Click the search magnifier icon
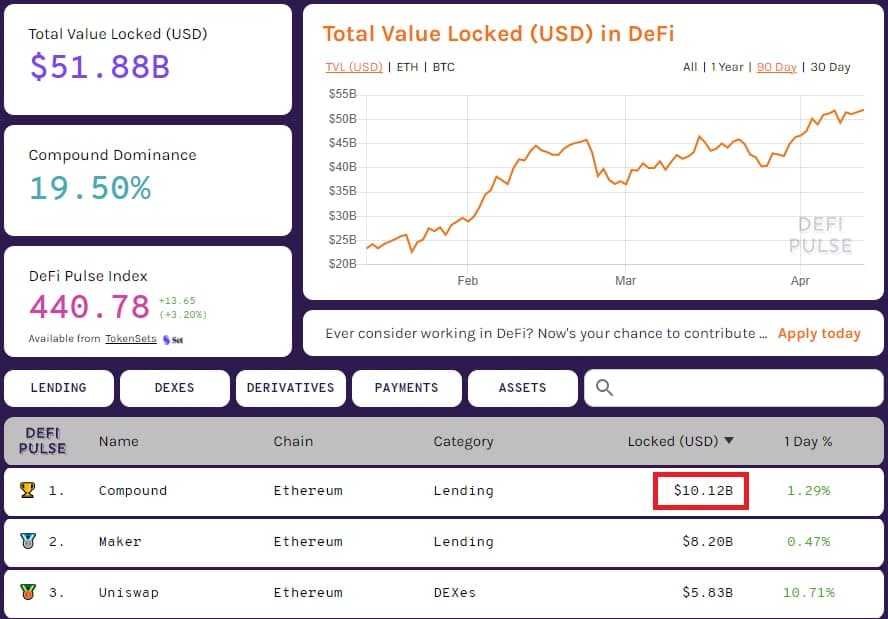The image size is (888, 619). click(604, 388)
